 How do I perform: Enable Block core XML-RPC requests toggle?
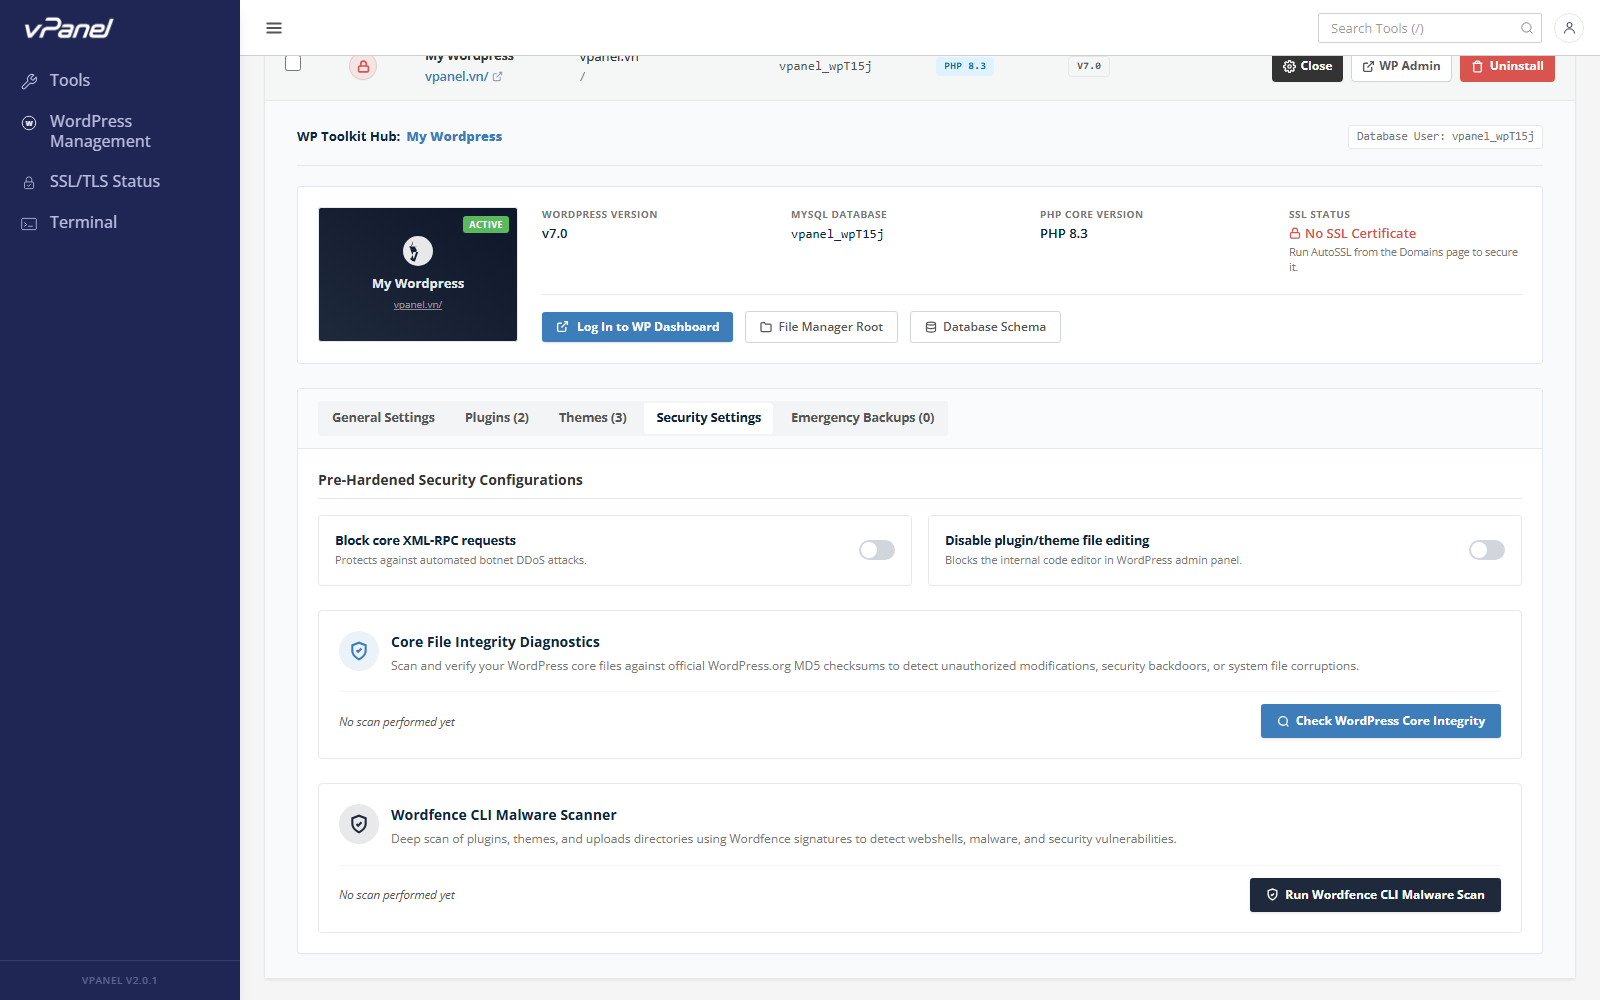point(877,550)
